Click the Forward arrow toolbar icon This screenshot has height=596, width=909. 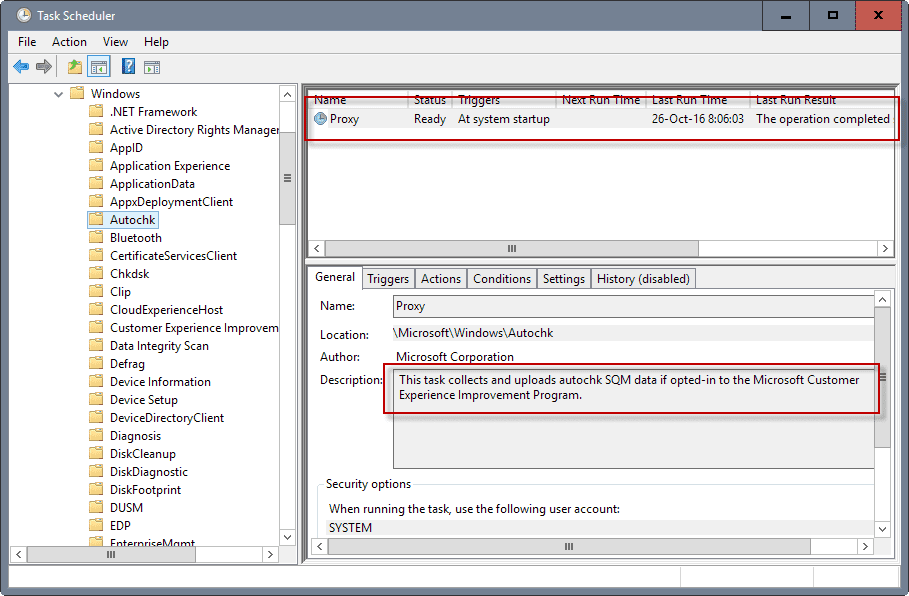coord(44,67)
